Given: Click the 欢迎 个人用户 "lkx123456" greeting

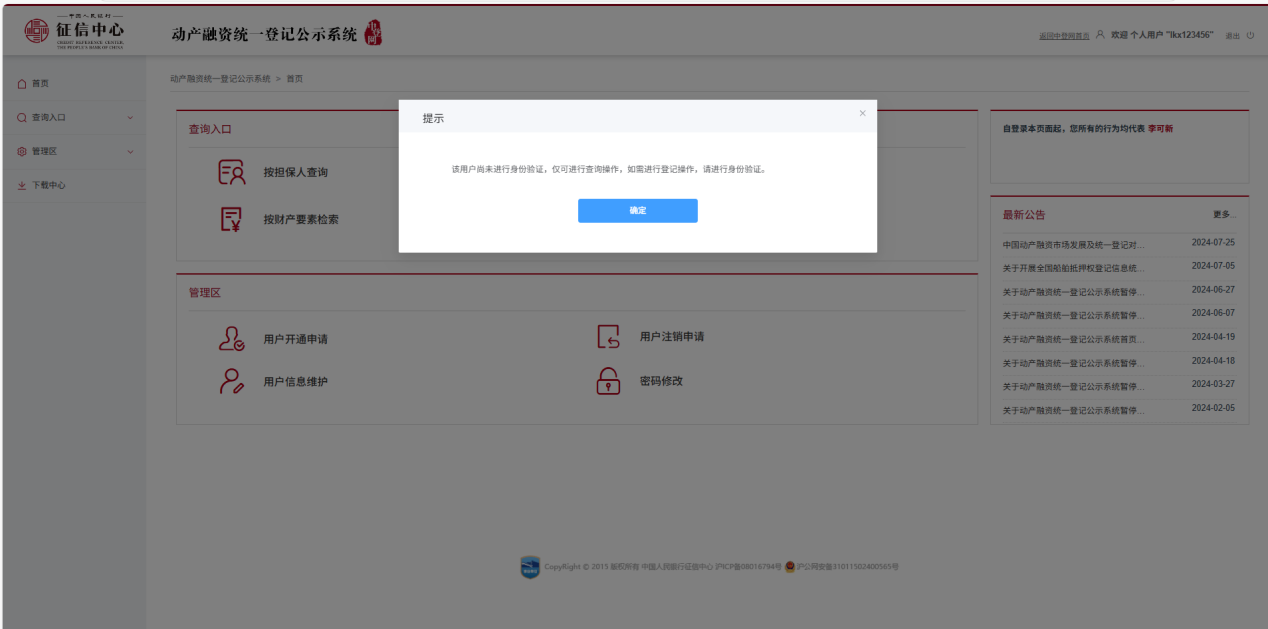Looking at the screenshot, I should [1162, 35].
